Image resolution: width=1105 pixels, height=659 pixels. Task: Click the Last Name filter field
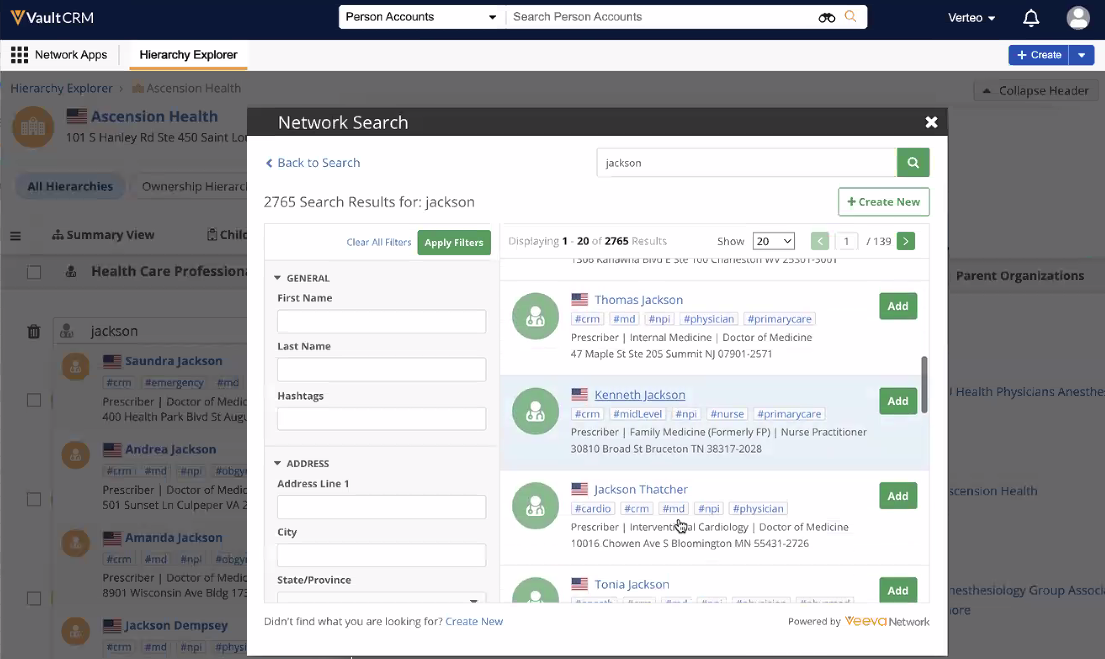click(x=381, y=369)
